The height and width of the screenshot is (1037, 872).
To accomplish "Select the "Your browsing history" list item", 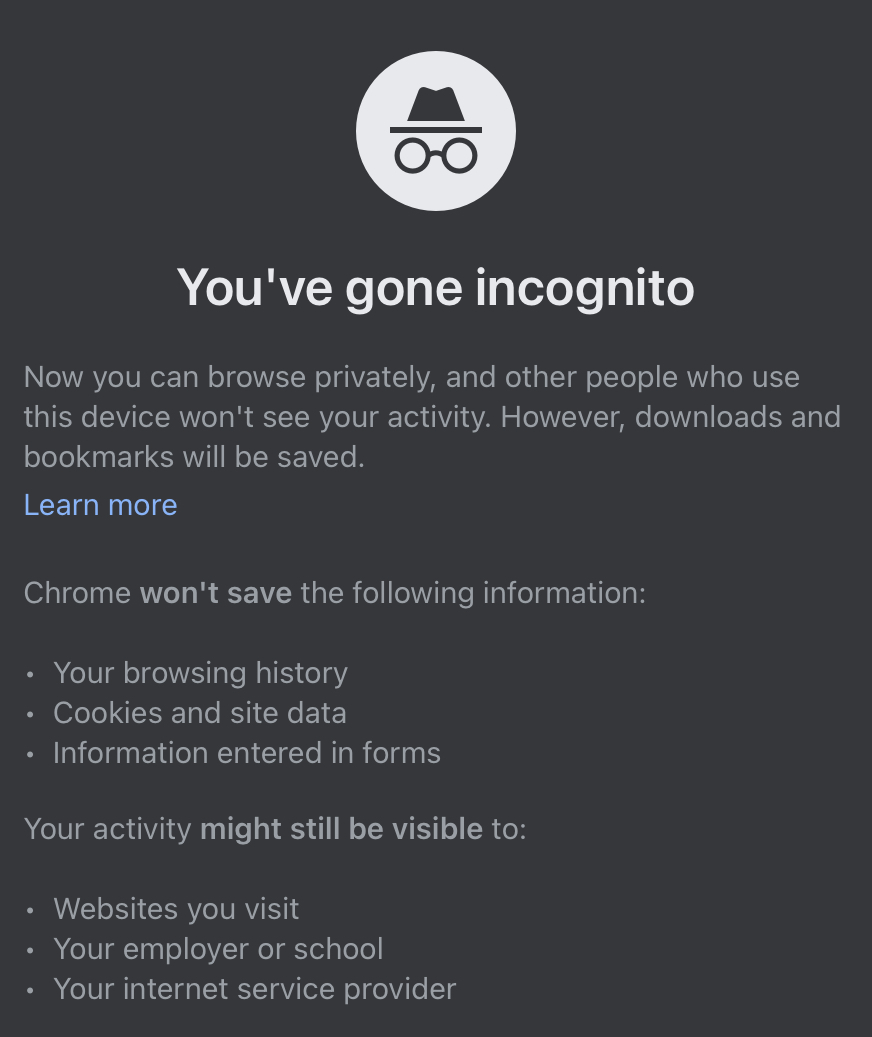I will 200,673.
